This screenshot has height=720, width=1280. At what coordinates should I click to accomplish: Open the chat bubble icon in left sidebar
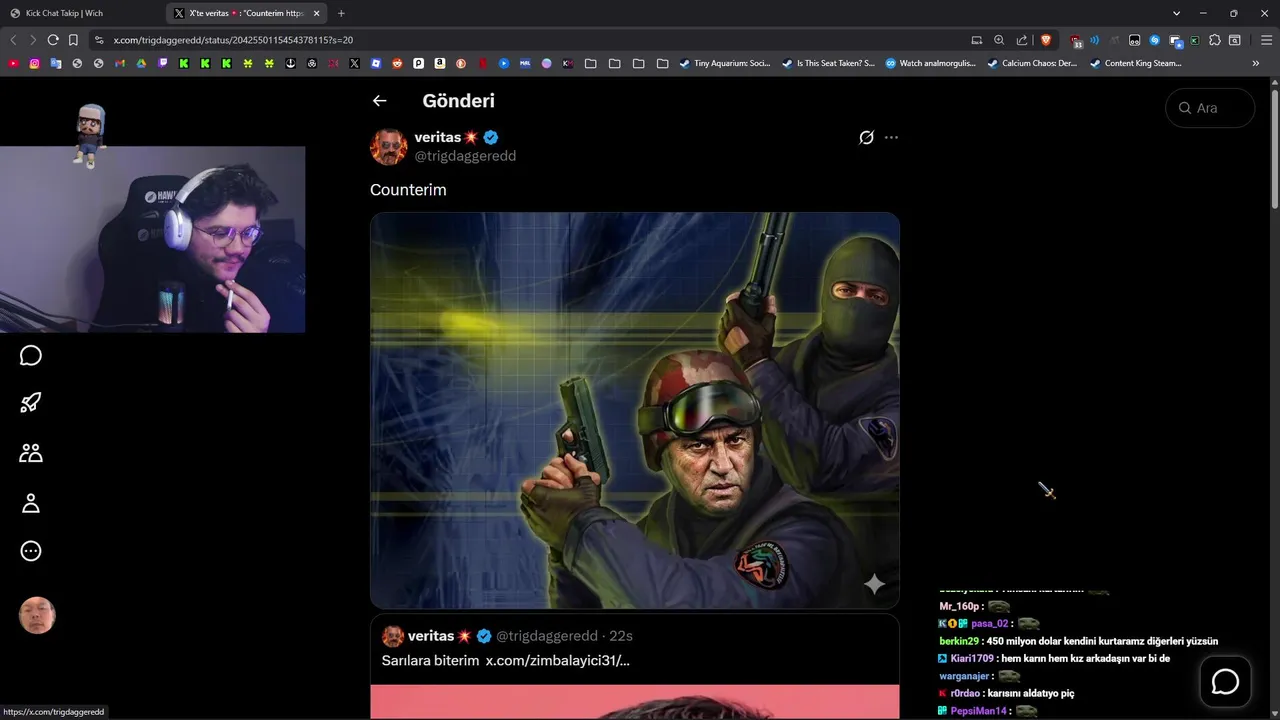point(31,356)
